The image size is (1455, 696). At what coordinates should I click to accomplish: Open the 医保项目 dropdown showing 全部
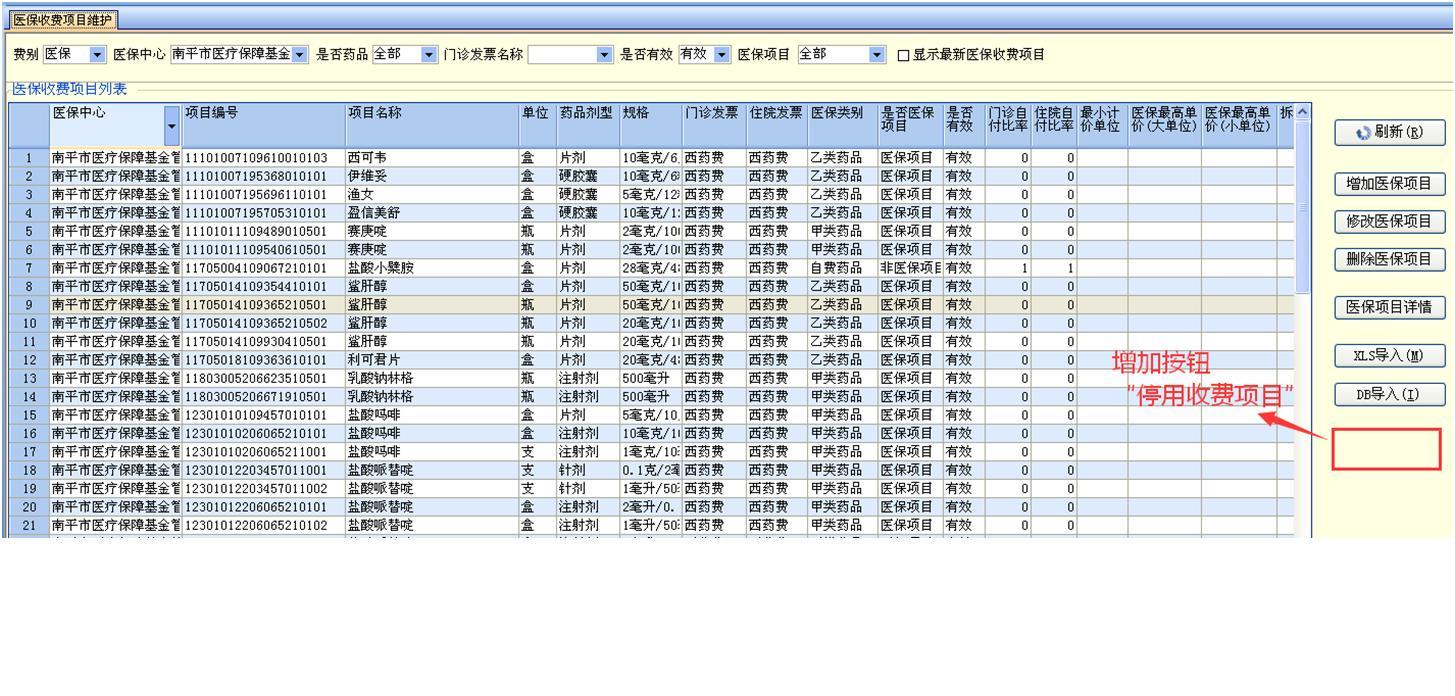point(878,54)
